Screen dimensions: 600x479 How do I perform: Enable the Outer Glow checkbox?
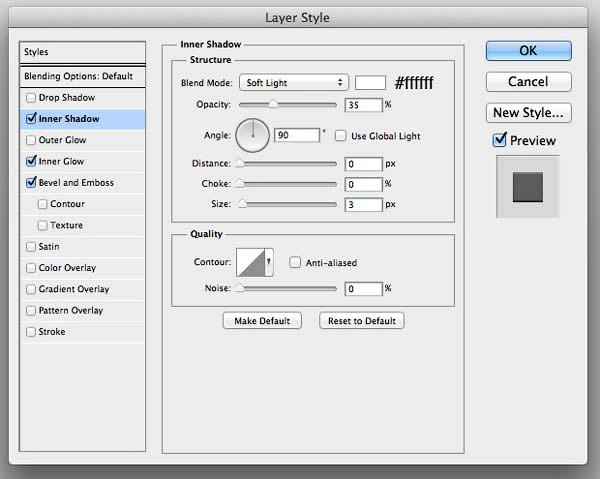pyautogui.click(x=31, y=140)
